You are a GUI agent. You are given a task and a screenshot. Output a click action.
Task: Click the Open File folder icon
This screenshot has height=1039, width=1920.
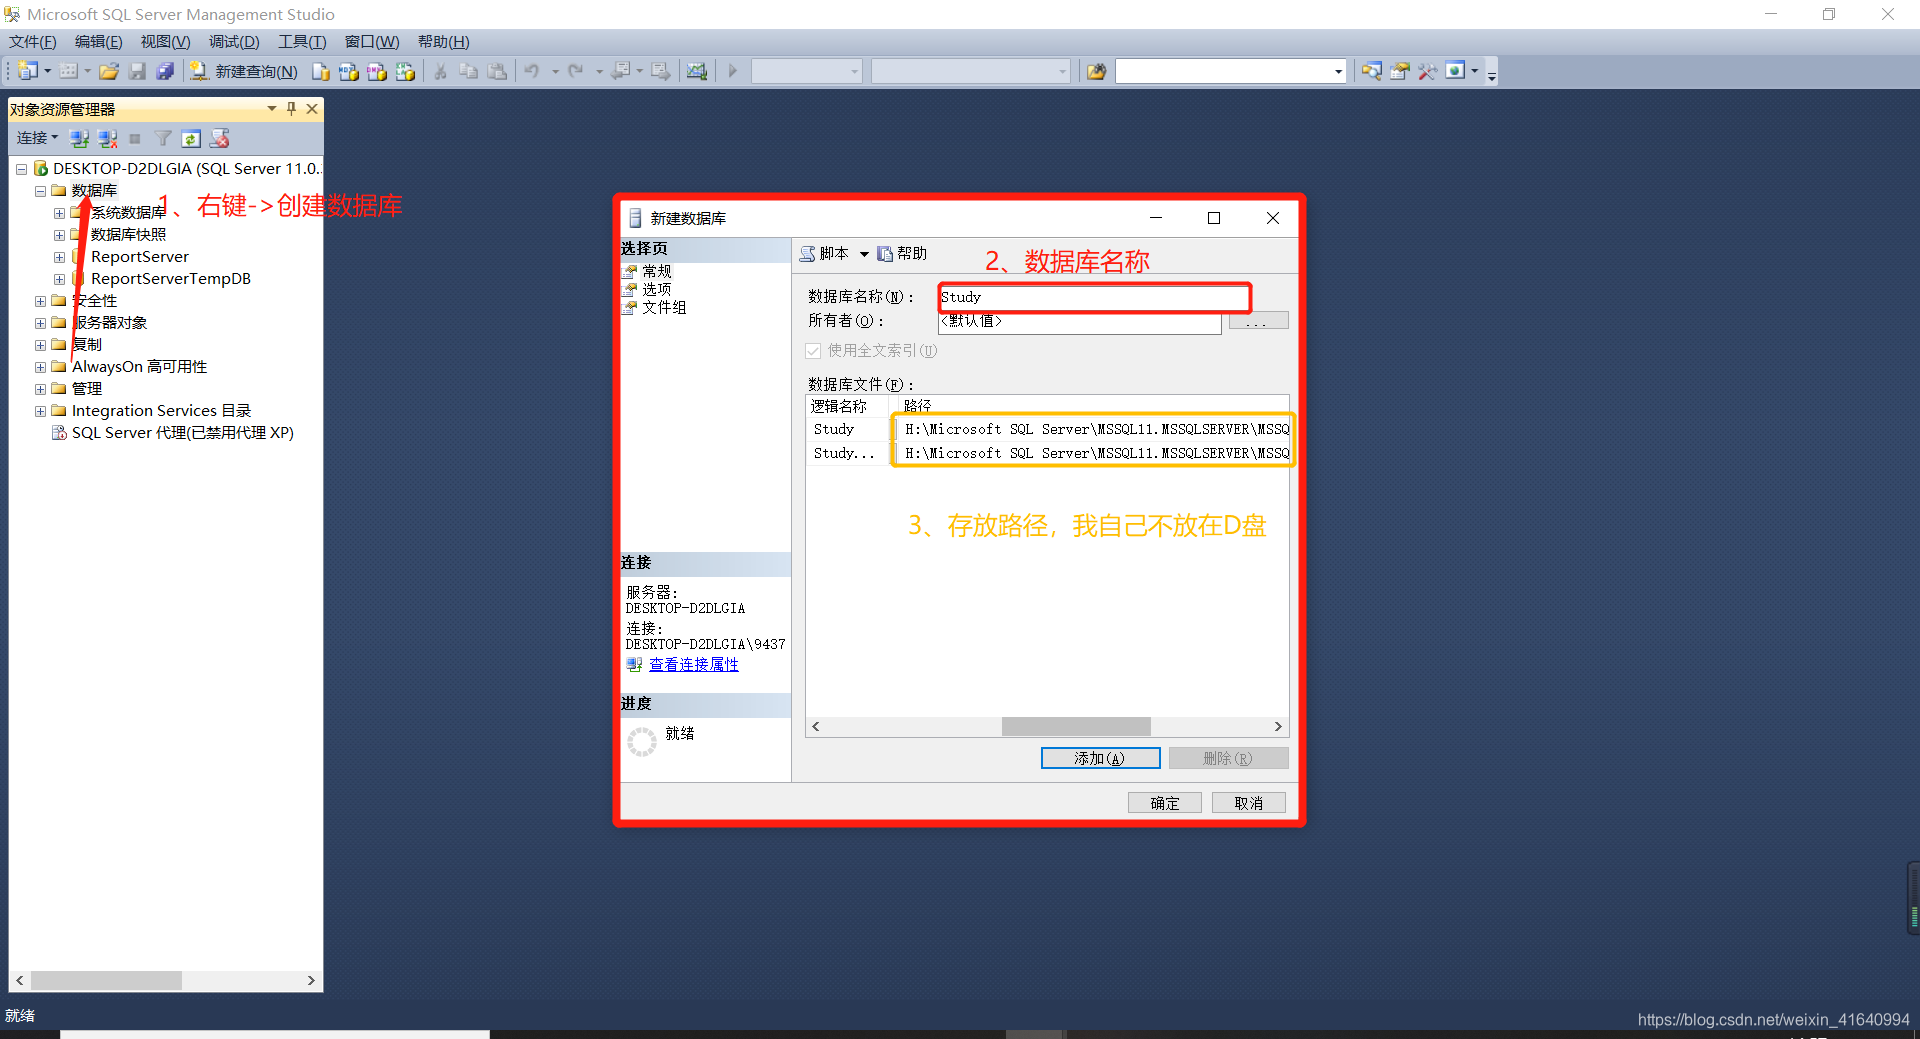pyautogui.click(x=109, y=71)
